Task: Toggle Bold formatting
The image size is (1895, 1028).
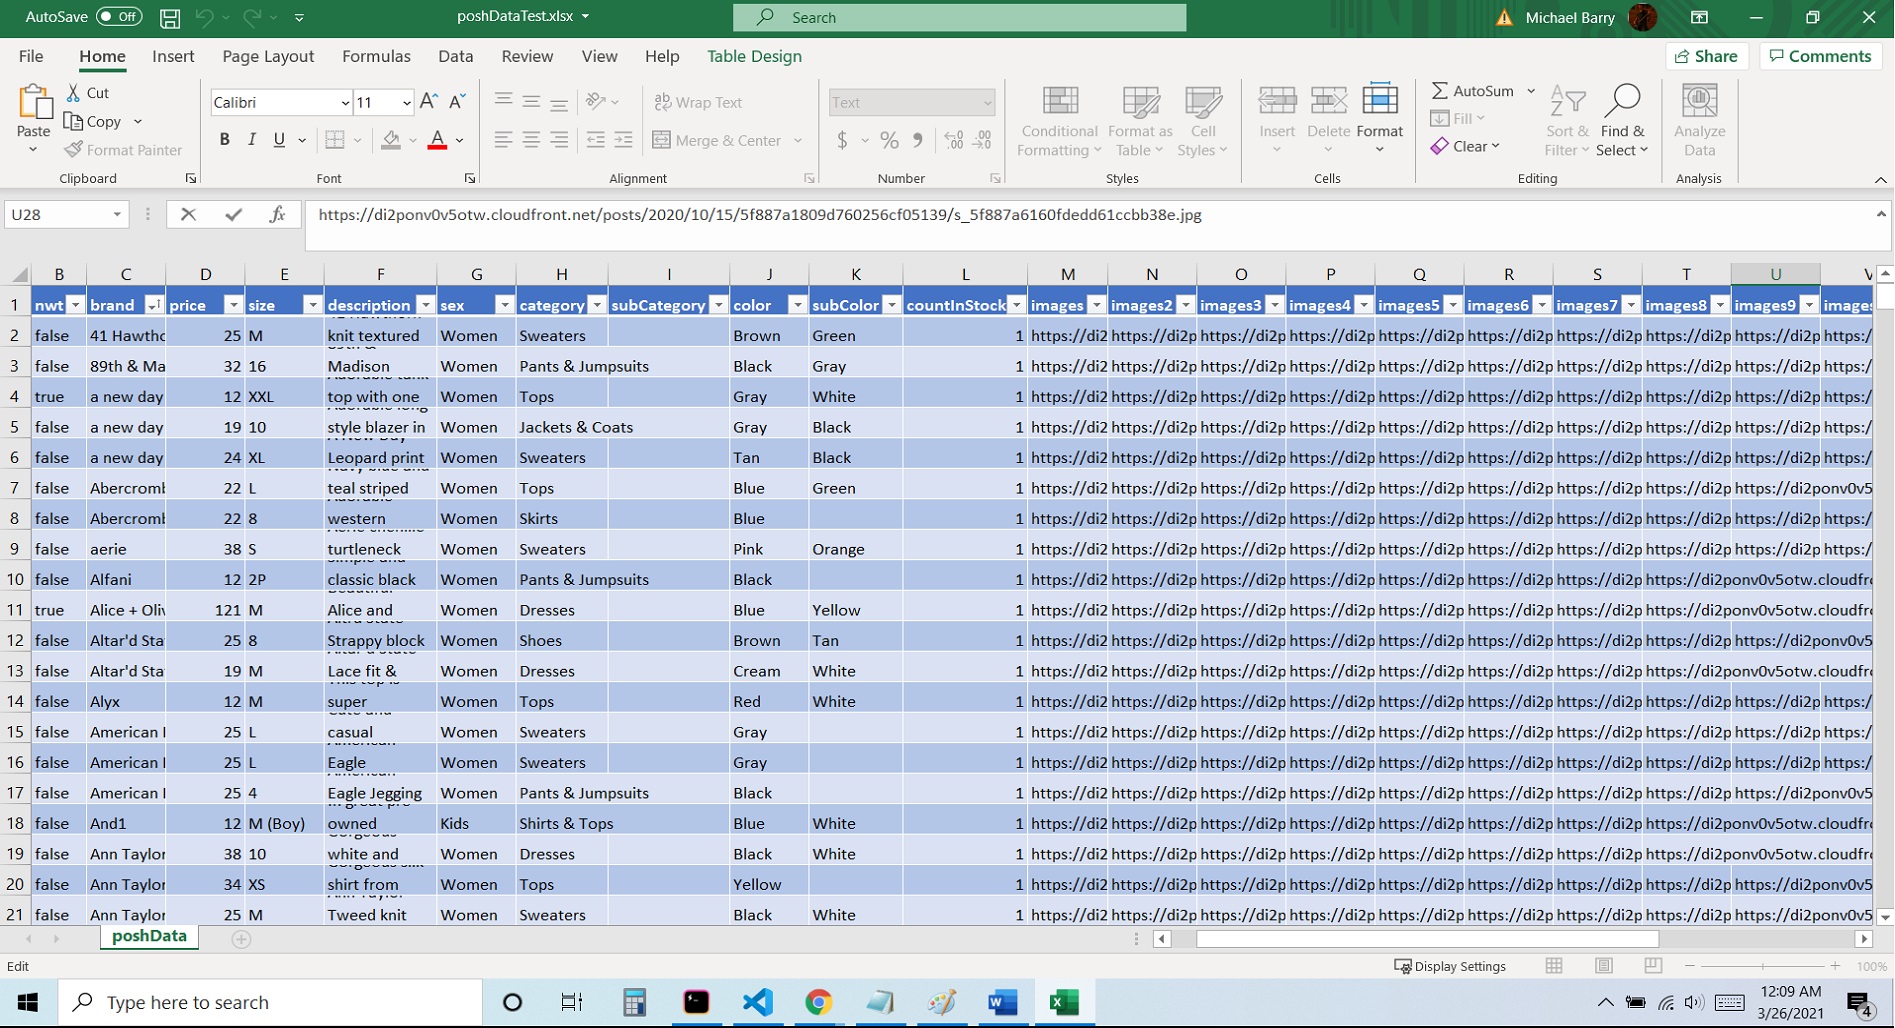Action: [x=224, y=140]
